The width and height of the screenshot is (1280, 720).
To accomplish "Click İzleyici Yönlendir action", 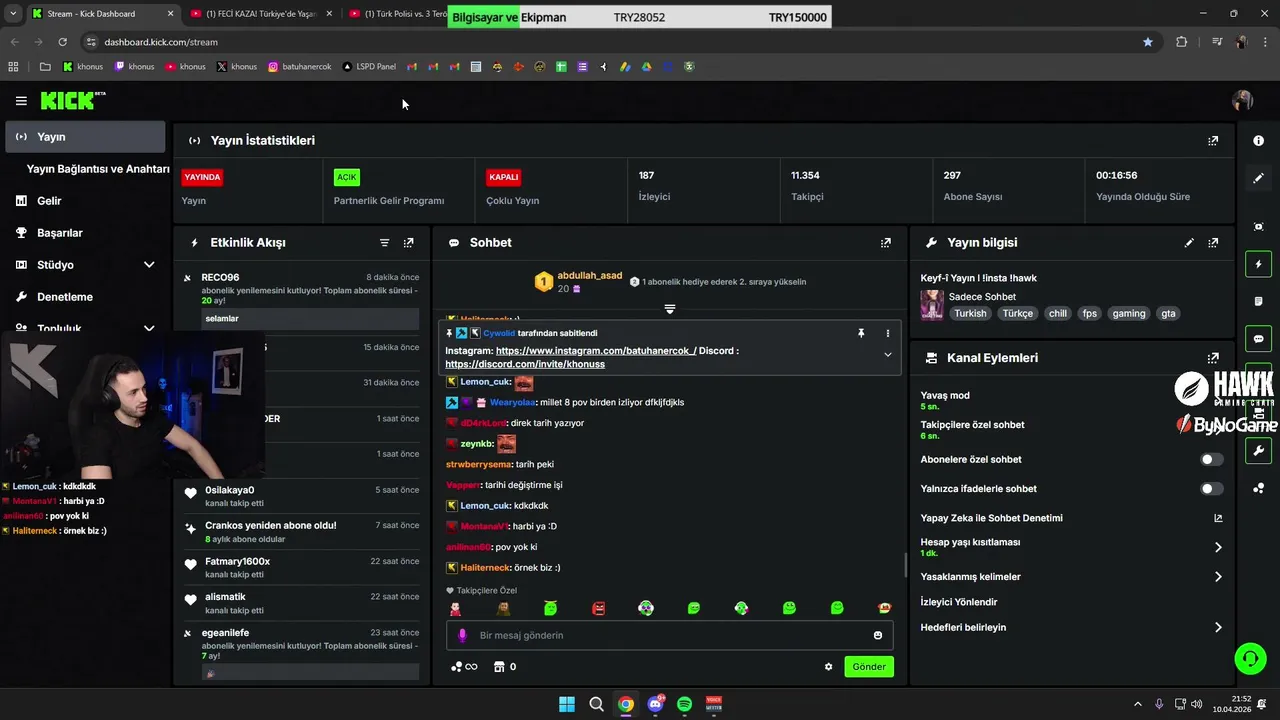I will [959, 602].
